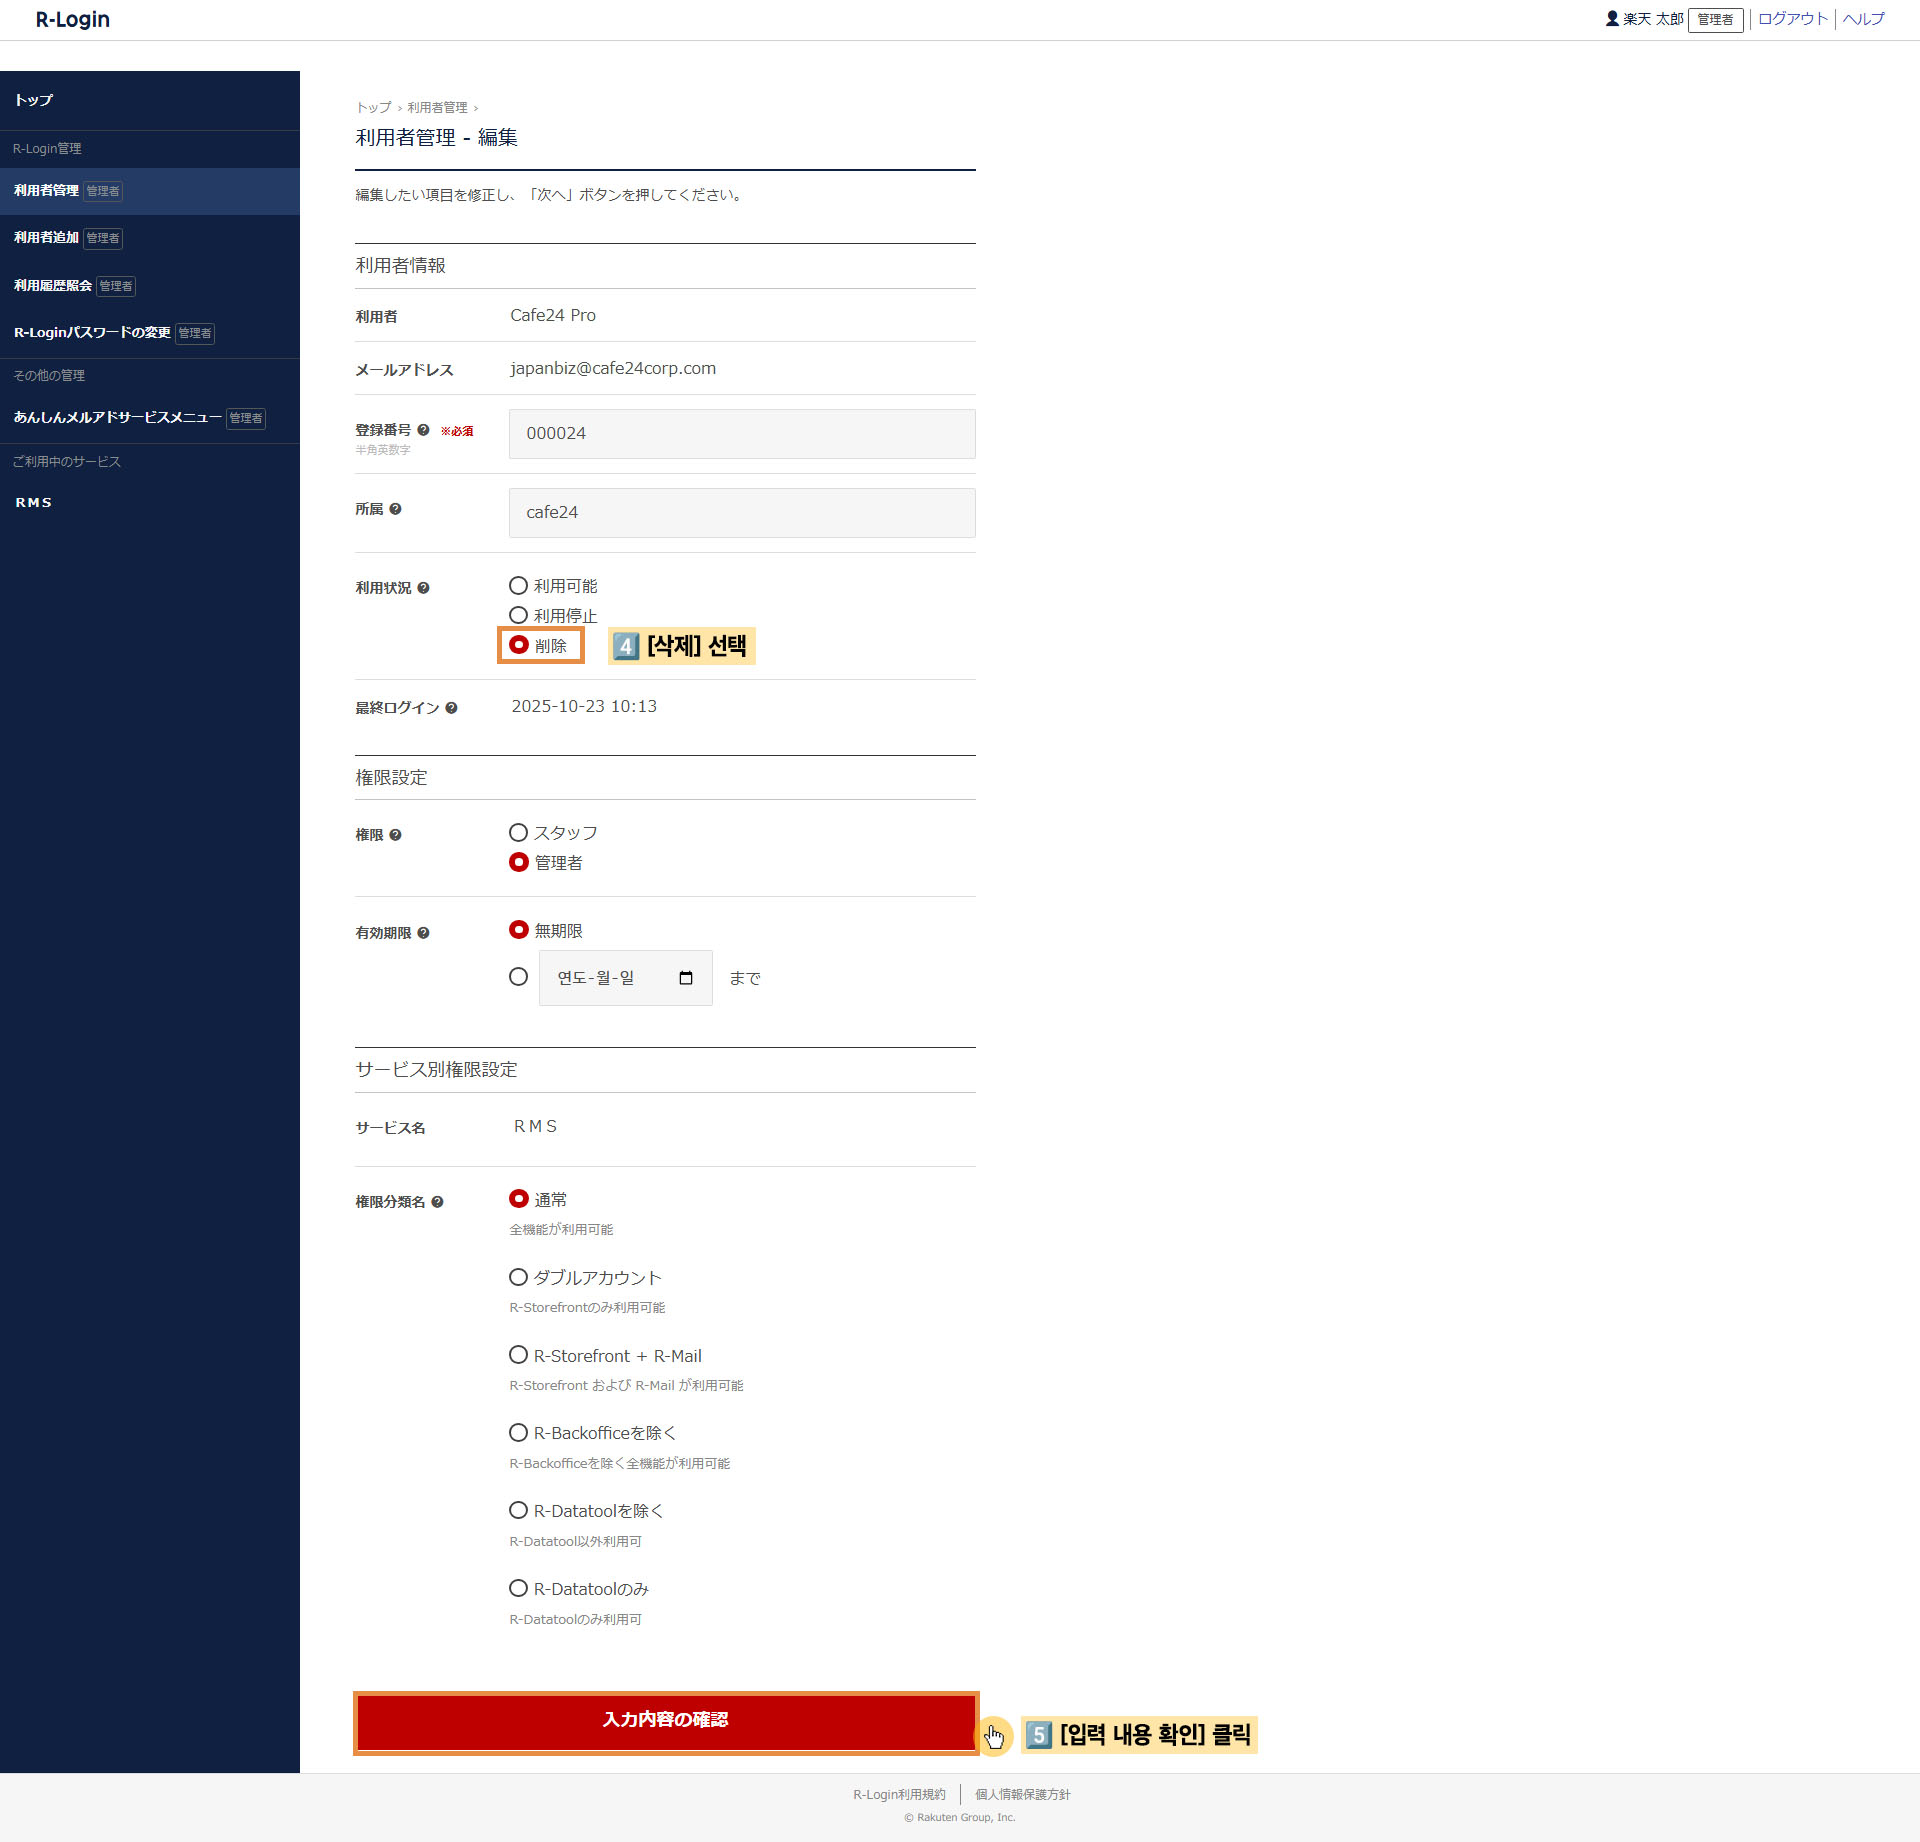Screen dimensions: 1920x1842
Task: Click help icon next to 利用状況
Action: (x=423, y=588)
